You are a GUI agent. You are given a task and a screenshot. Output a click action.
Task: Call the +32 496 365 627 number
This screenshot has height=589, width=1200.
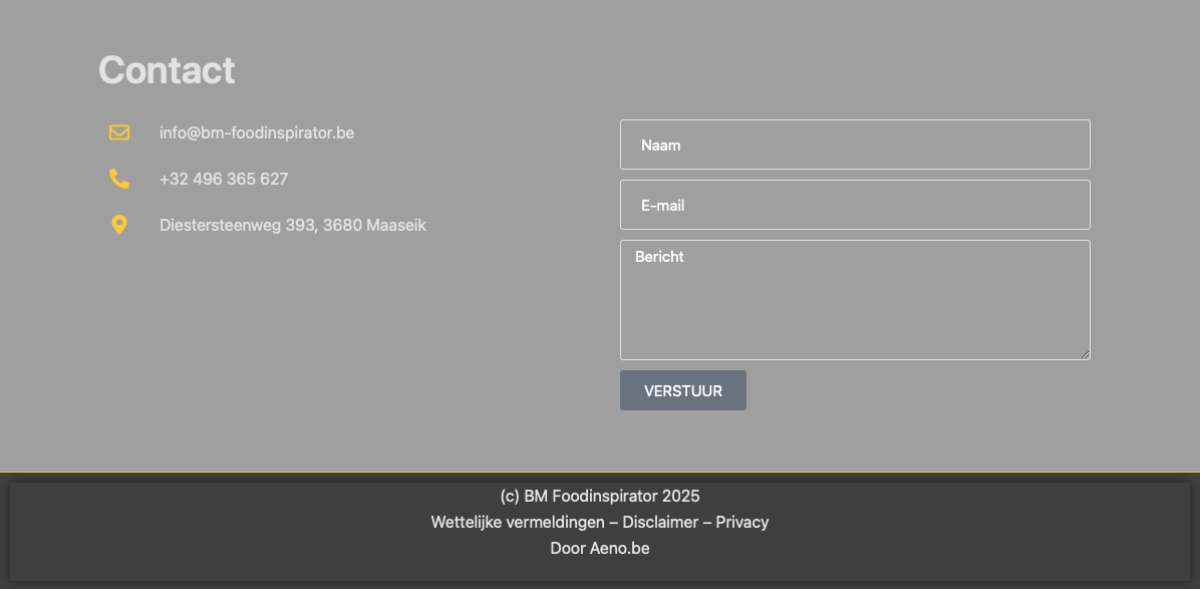(x=223, y=179)
